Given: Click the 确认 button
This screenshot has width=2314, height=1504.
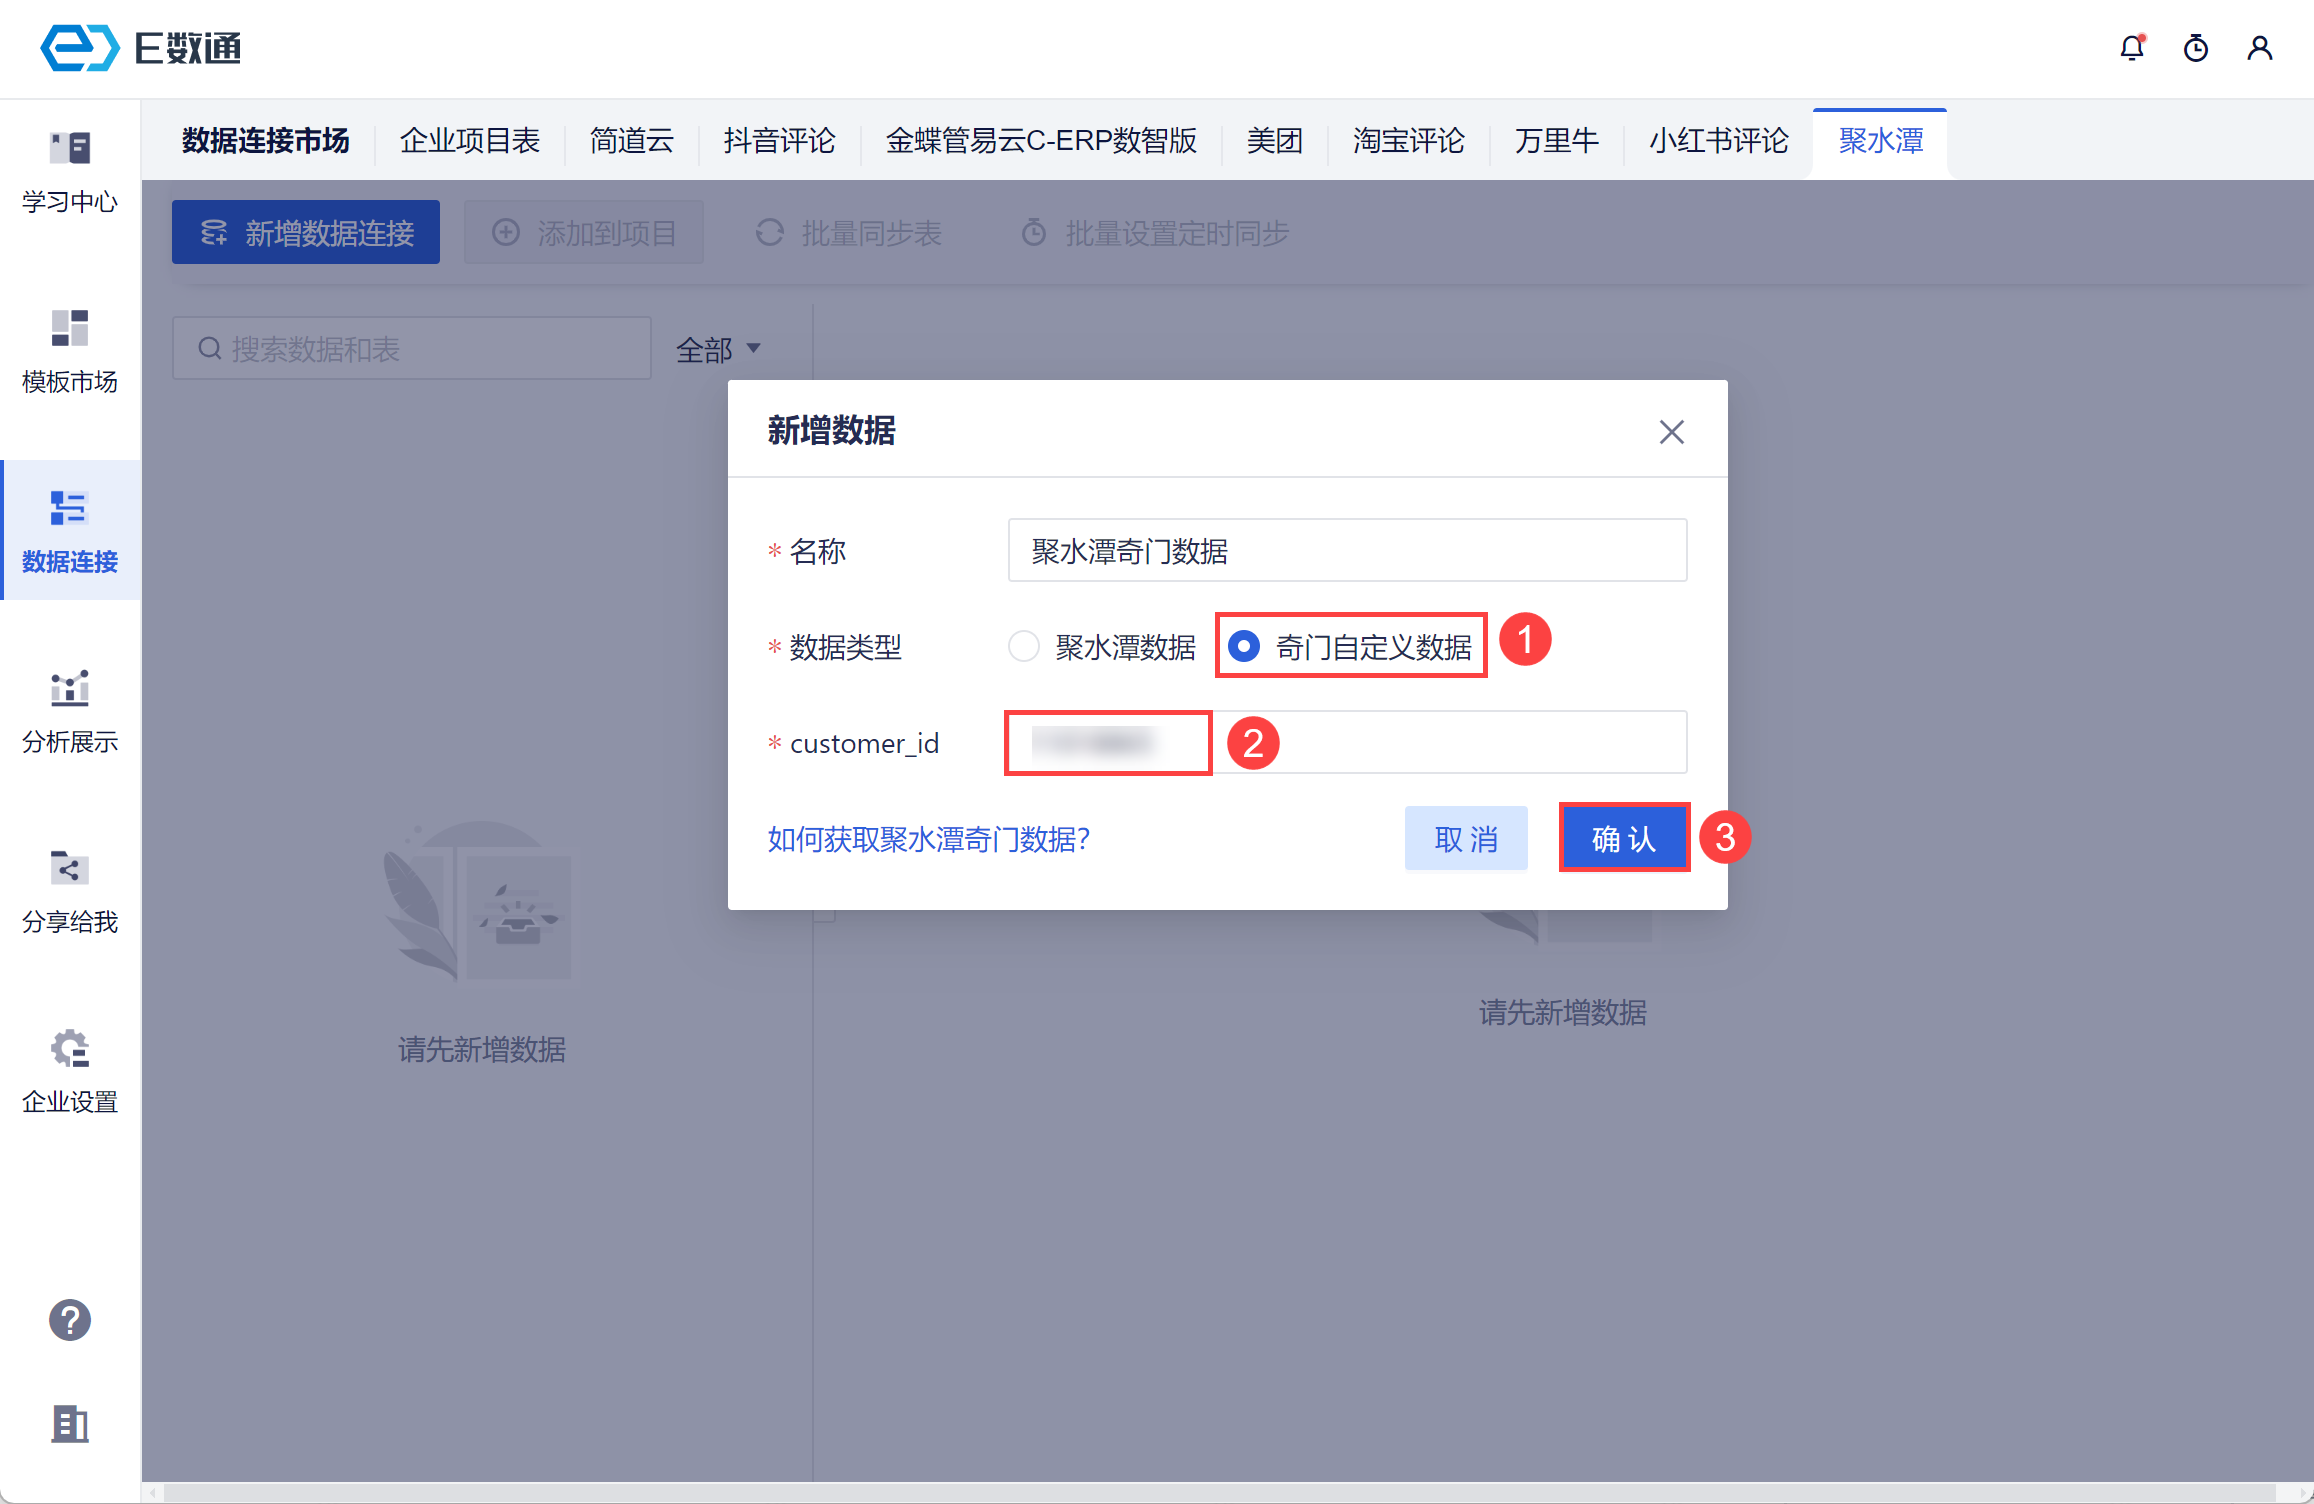Looking at the screenshot, I should pyautogui.click(x=1624, y=838).
